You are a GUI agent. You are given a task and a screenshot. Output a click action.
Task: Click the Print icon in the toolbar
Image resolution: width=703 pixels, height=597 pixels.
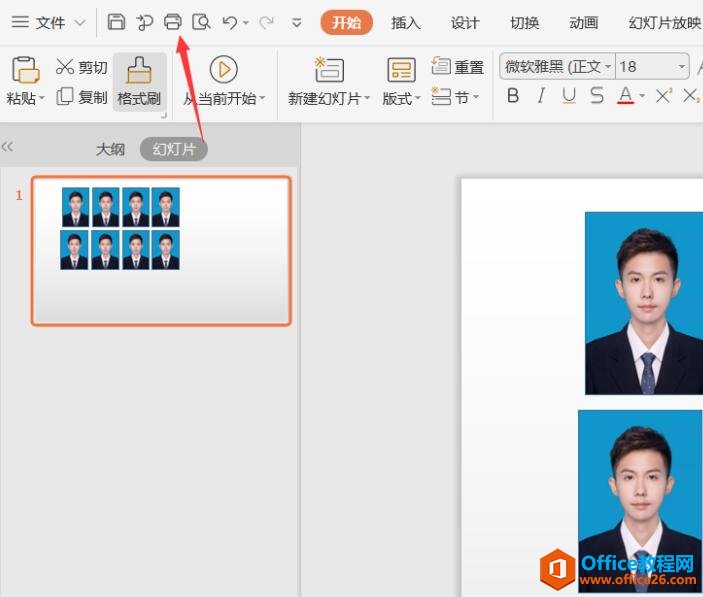pyautogui.click(x=173, y=22)
